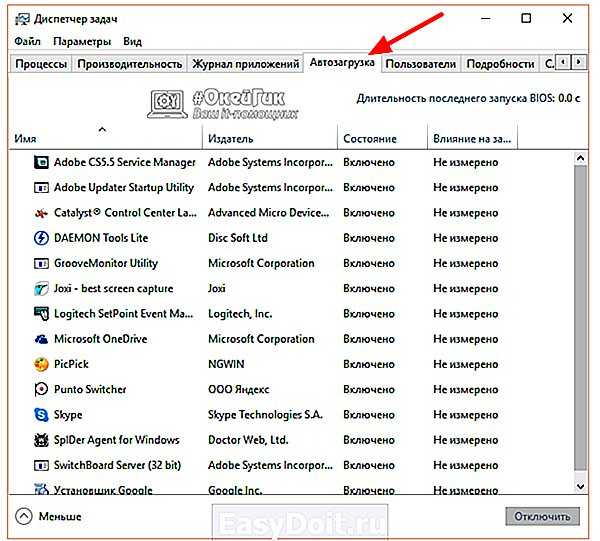Image resolution: width=600 pixels, height=541 pixels.
Task: Click the Skype icon
Action: pos(41,415)
